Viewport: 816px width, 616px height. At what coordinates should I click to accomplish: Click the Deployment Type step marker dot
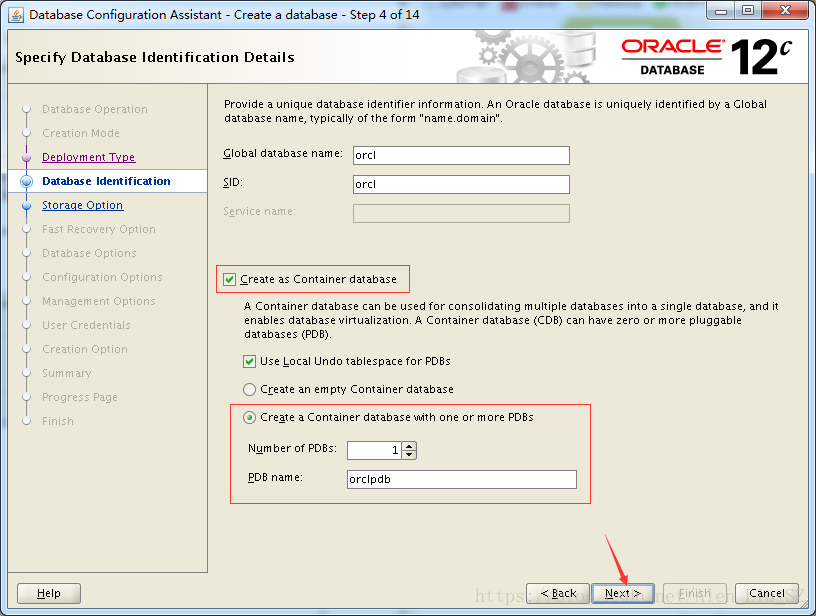27,157
